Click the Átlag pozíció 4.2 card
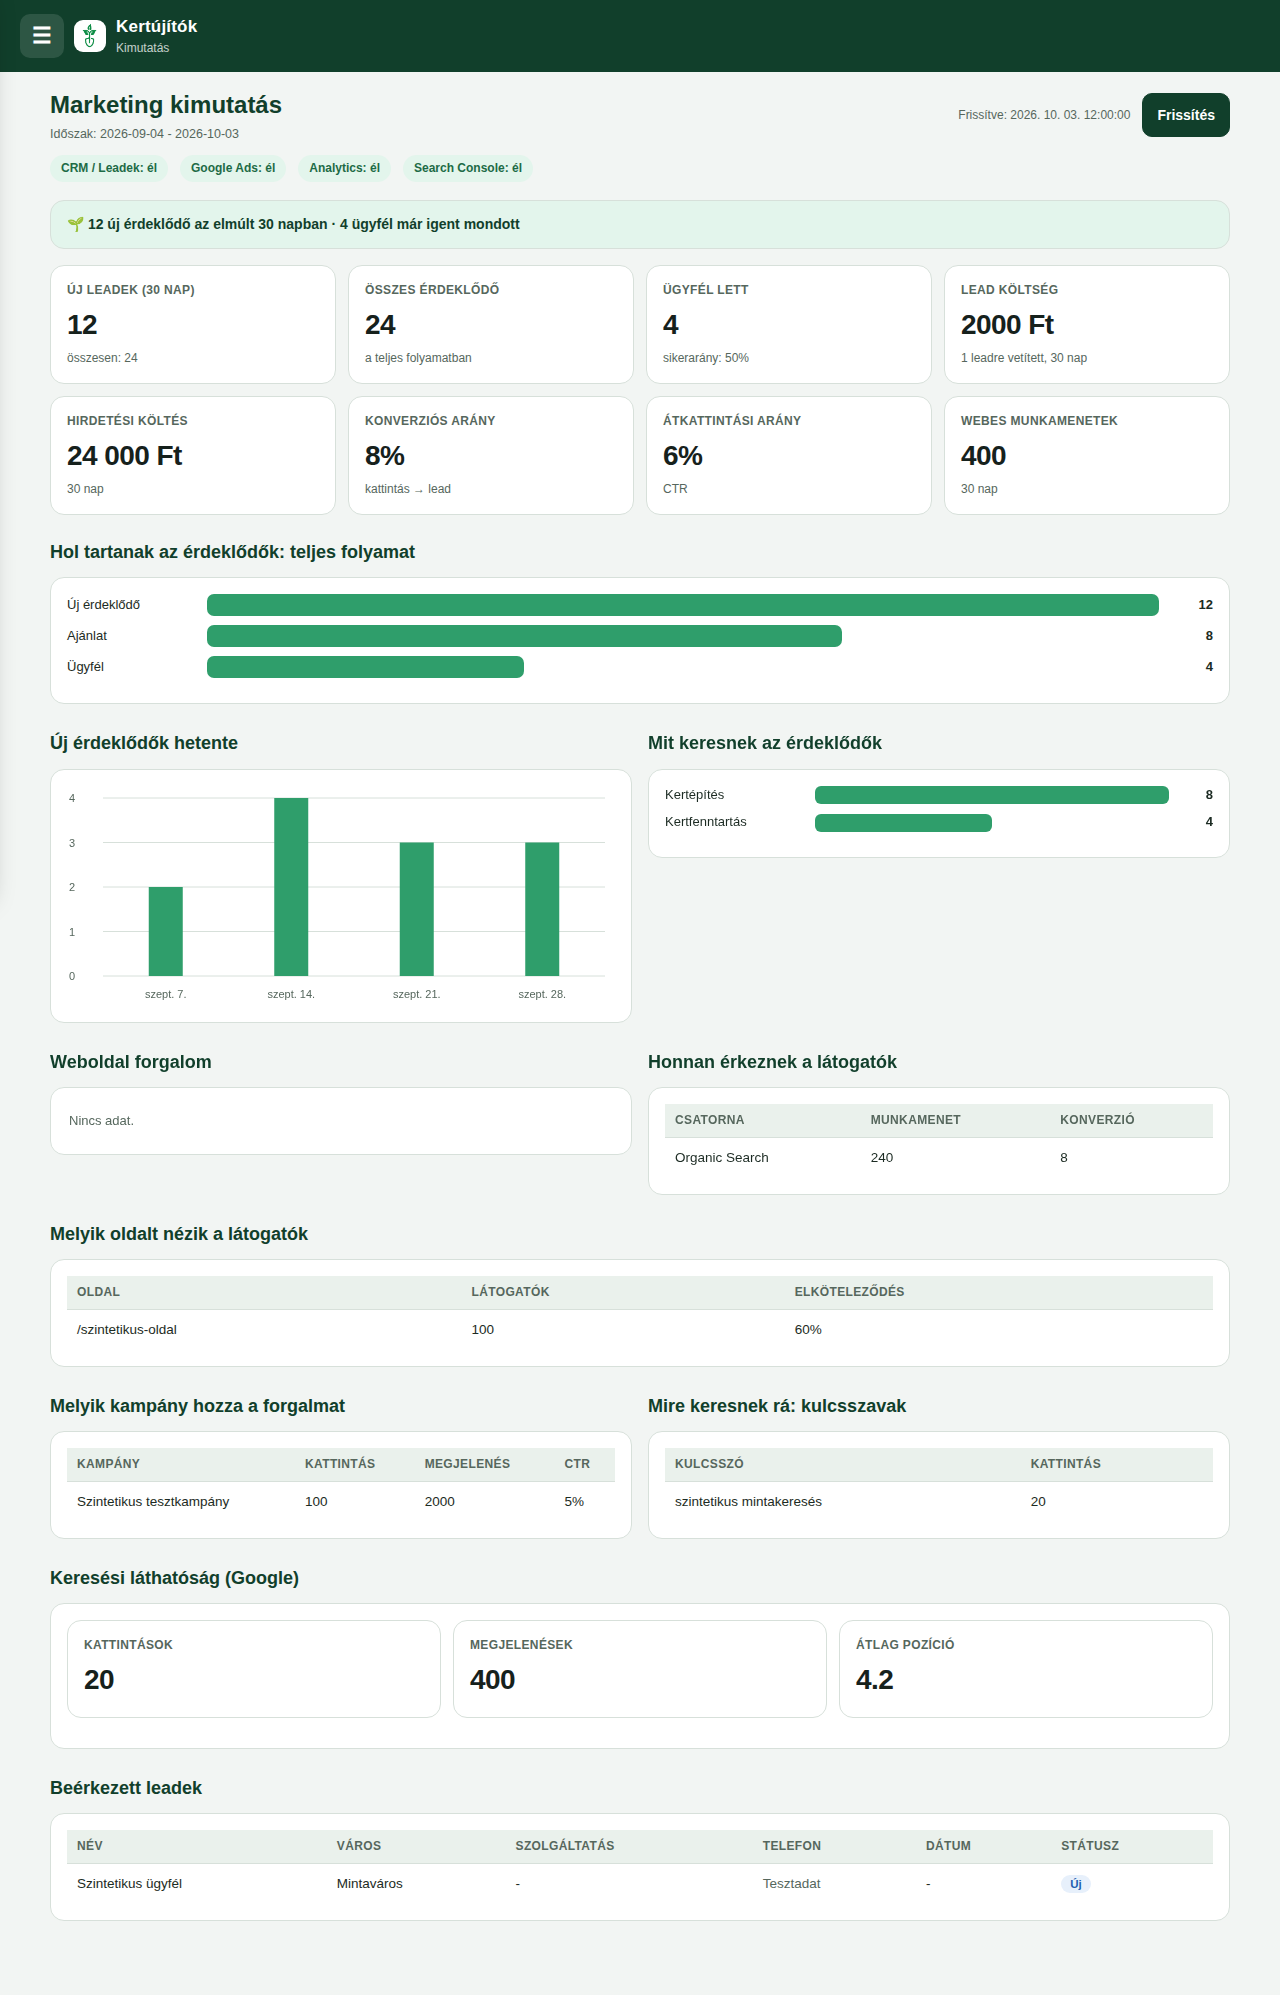The height and width of the screenshot is (1995, 1280). click(1026, 1669)
